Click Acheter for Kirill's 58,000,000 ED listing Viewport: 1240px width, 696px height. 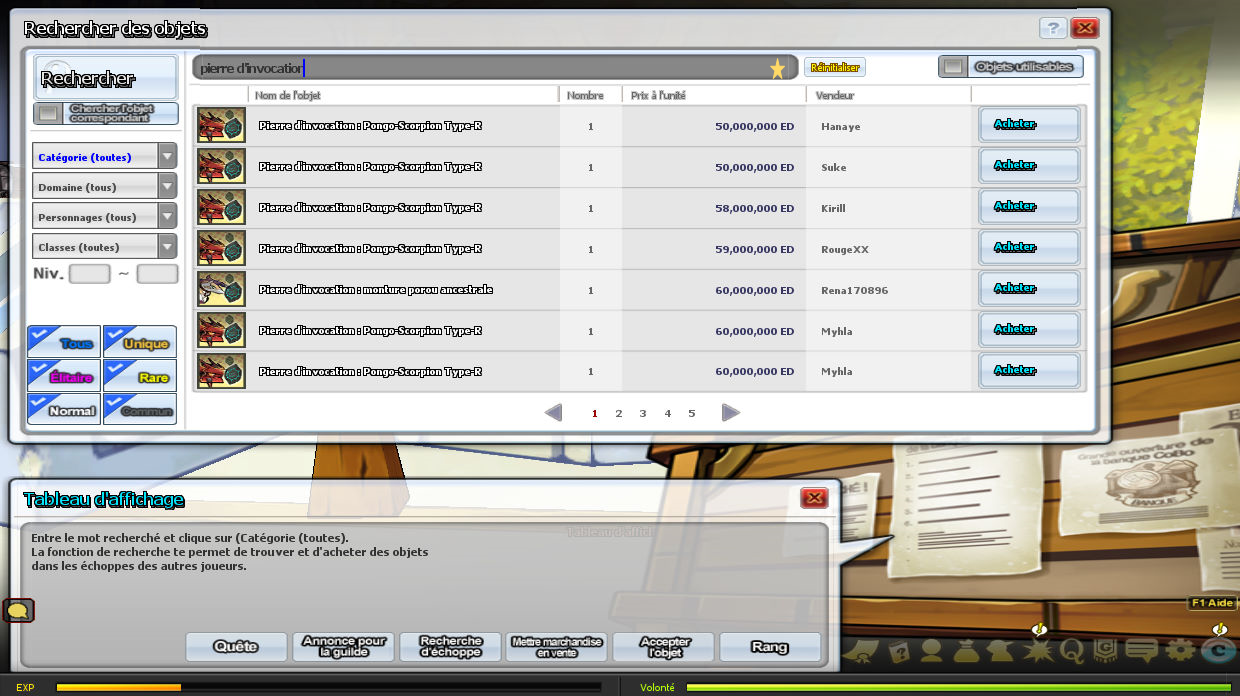point(1029,207)
